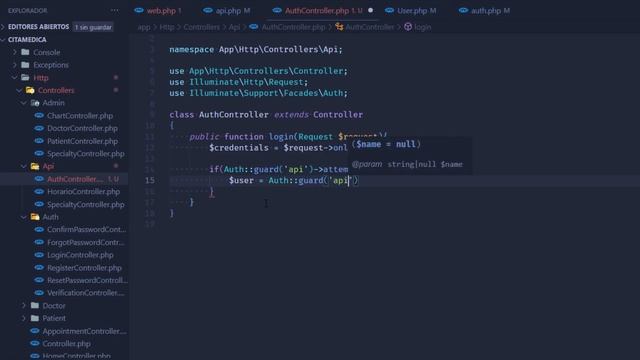Viewport: 640px width, 360px height.
Task: Open ForgotPasswordController file
Action: click(85, 242)
